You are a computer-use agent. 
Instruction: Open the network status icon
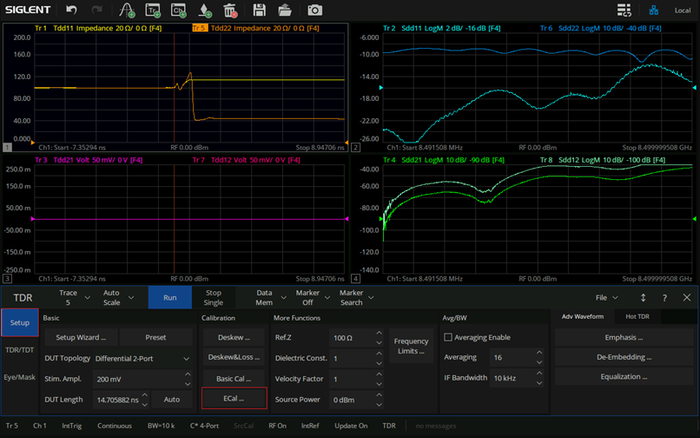pos(653,10)
